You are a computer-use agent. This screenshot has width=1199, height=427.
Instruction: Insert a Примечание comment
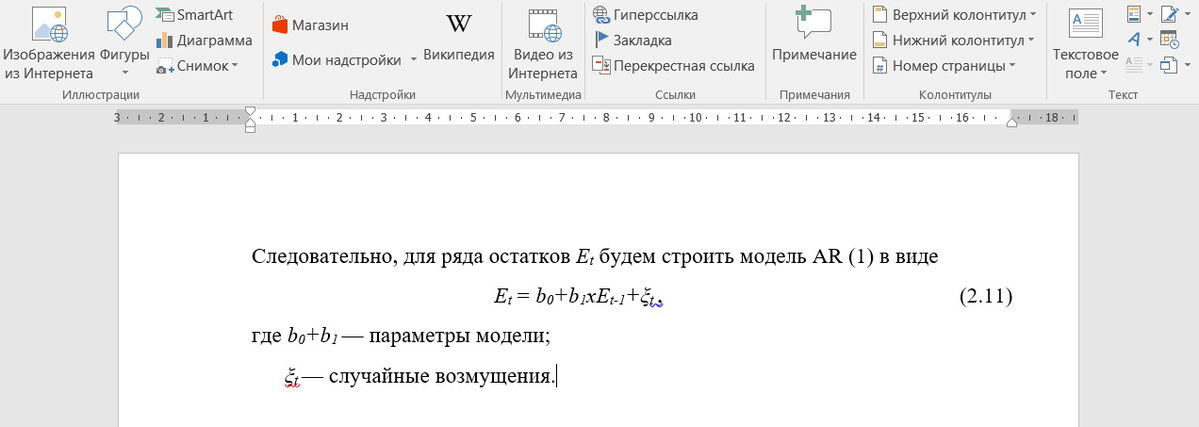tap(813, 38)
